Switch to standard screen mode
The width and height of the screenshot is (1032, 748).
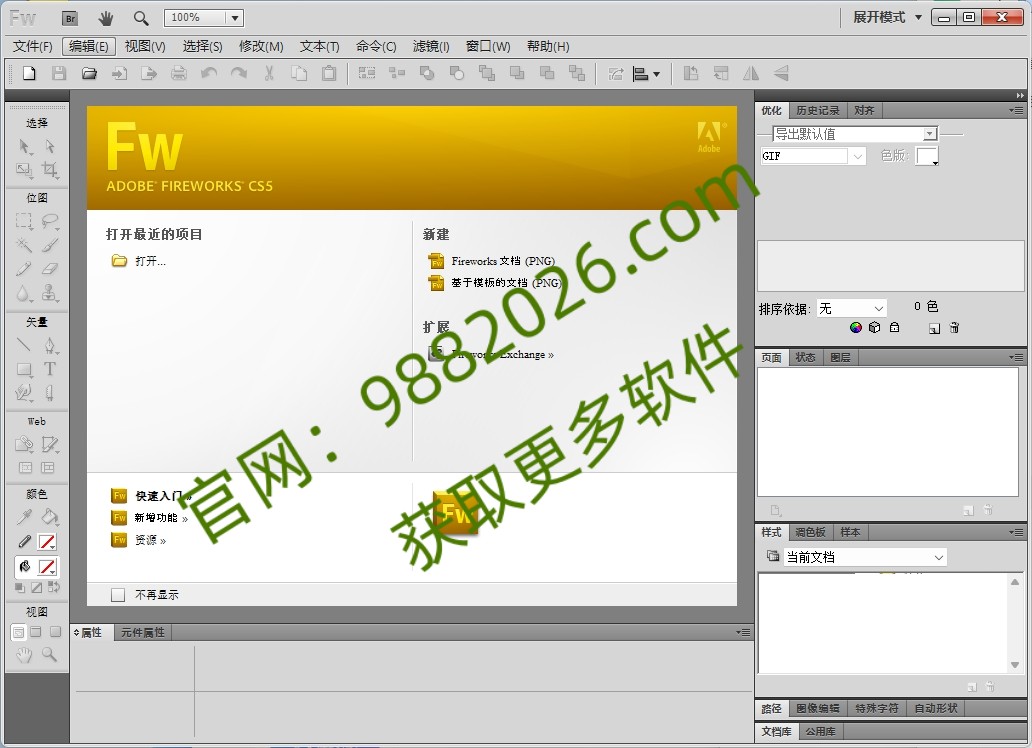point(18,632)
